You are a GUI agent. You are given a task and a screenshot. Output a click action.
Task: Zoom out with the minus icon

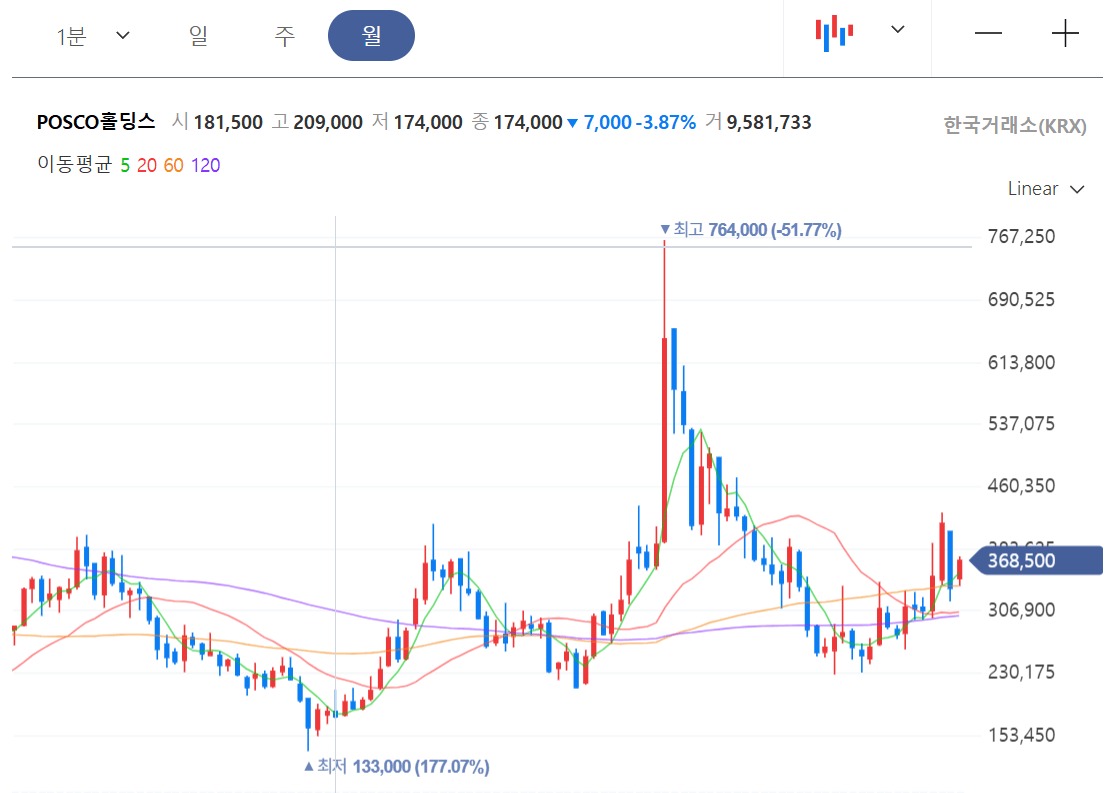click(988, 33)
